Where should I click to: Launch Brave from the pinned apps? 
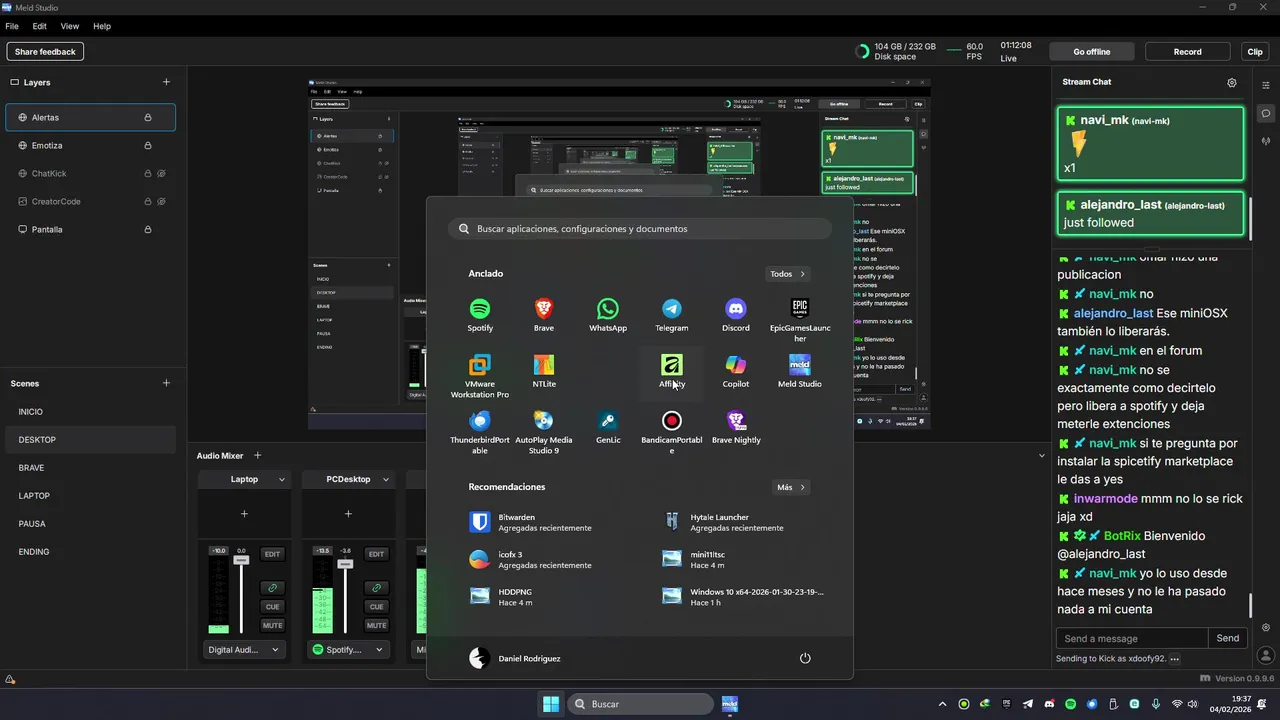(x=544, y=315)
